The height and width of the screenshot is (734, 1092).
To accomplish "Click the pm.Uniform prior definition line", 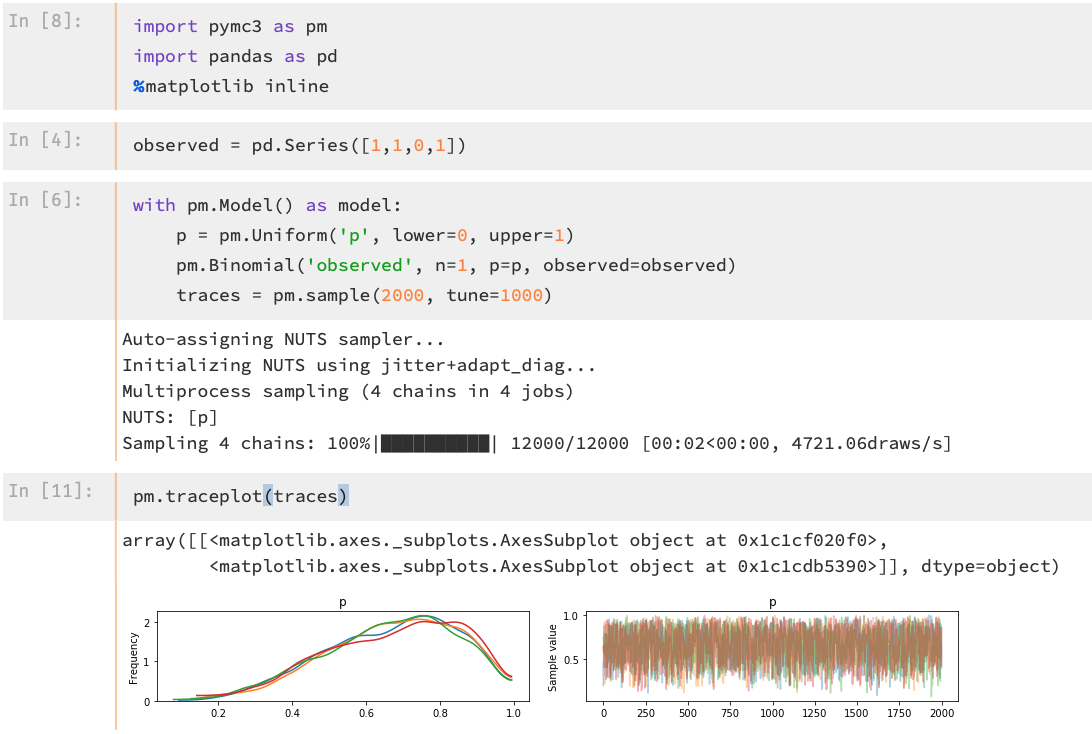I will coord(375,235).
